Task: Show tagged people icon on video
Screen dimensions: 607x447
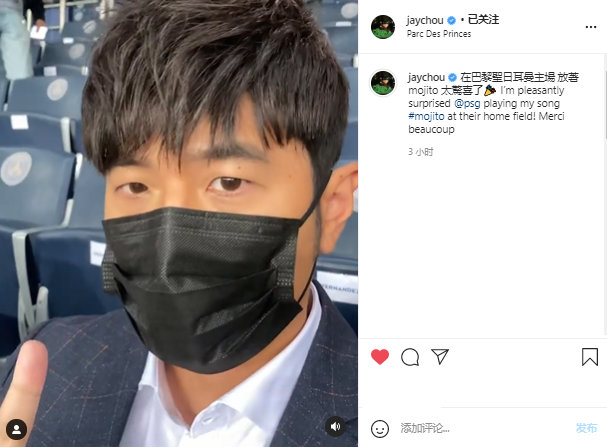Action: 17,429
